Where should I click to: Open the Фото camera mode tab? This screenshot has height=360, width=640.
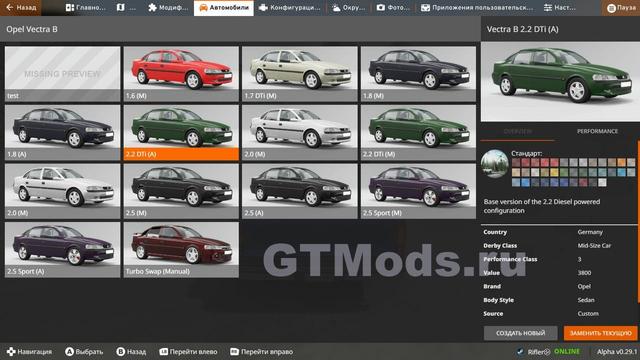(x=393, y=7)
